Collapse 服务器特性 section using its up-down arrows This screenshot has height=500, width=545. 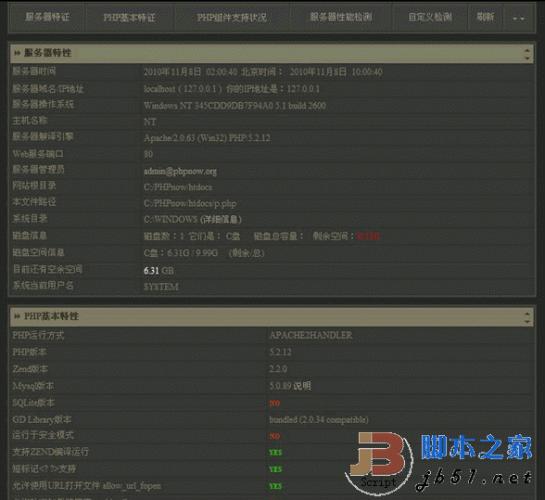527,54
